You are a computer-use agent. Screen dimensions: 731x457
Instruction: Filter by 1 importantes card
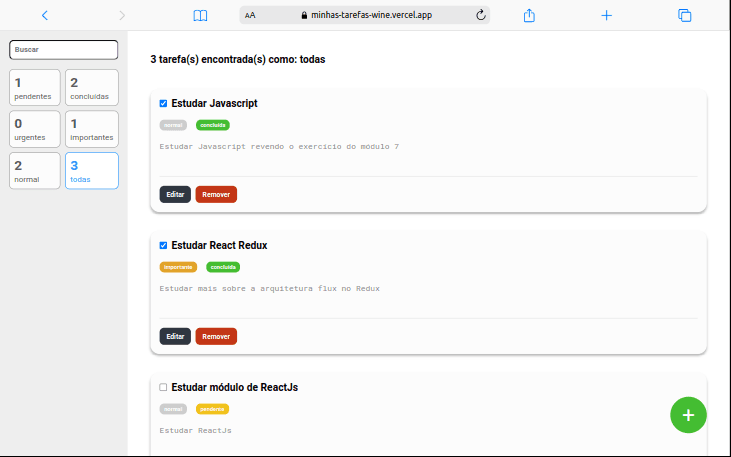coord(92,129)
